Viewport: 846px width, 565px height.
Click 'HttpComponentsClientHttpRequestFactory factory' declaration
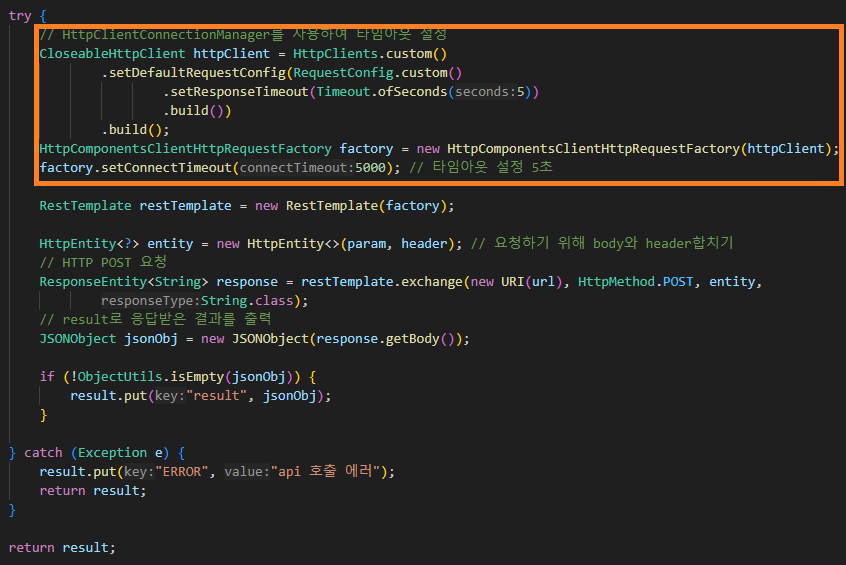click(216, 149)
